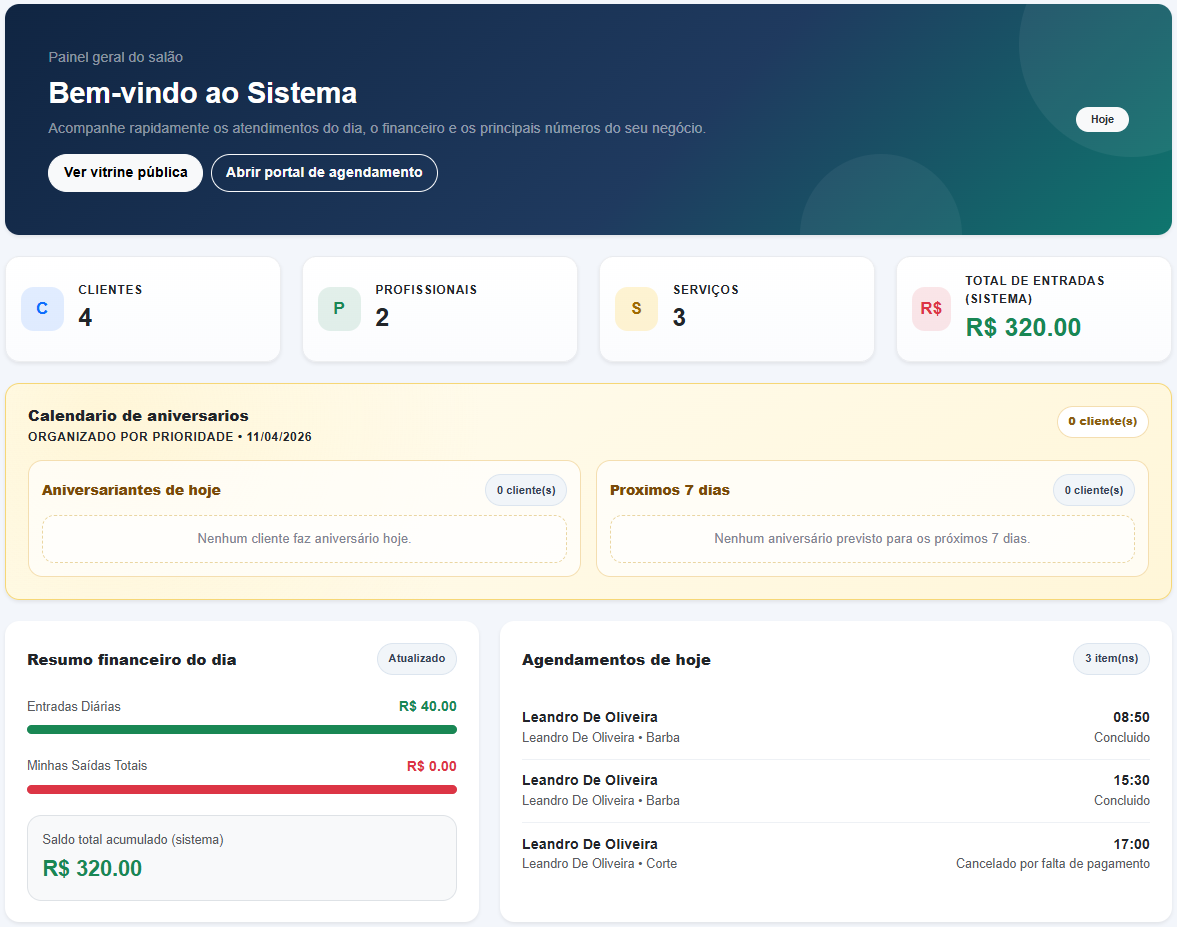Click the "R$ 320.00" entradas total
The width and height of the screenshot is (1177, 927).
click(1023, 327)
